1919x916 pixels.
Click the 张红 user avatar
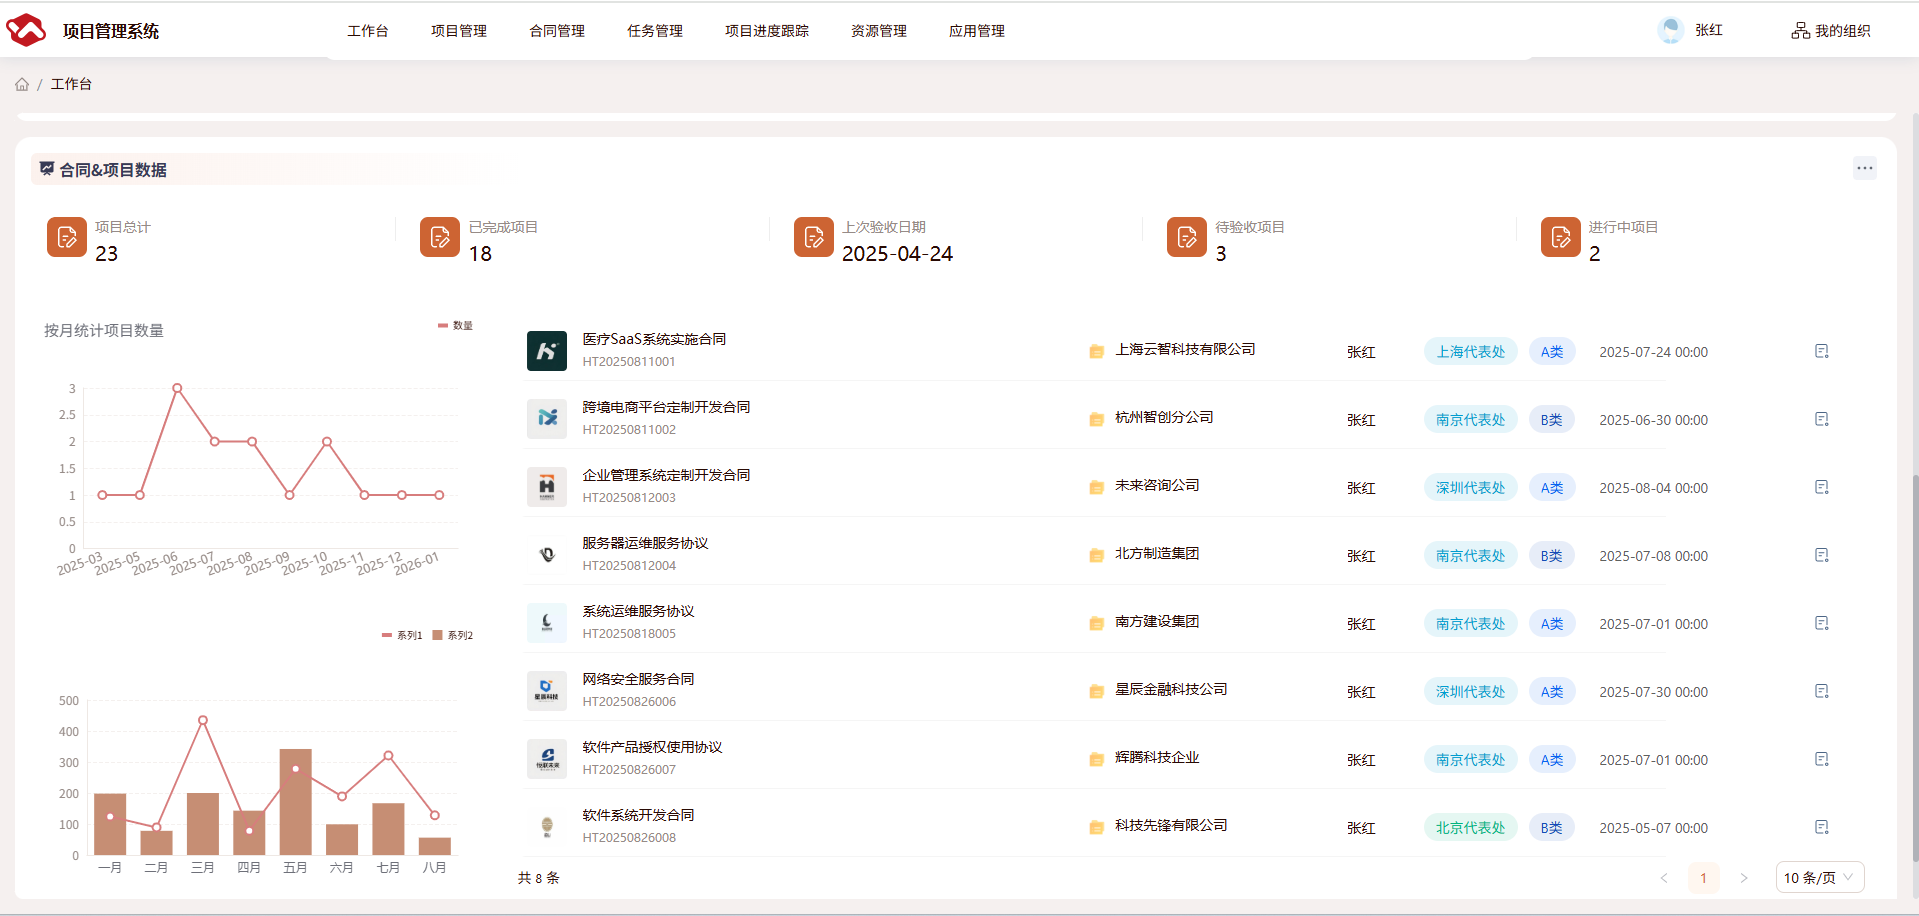coord(1670,29)
